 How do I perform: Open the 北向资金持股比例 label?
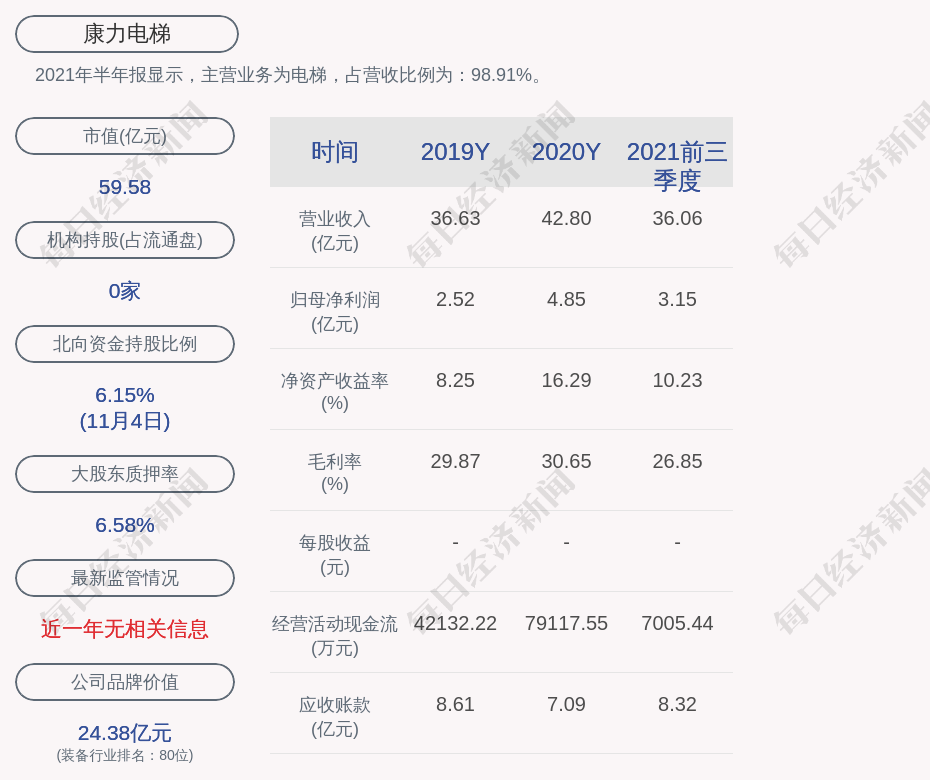pyautogui.click(x=125, y=344)
